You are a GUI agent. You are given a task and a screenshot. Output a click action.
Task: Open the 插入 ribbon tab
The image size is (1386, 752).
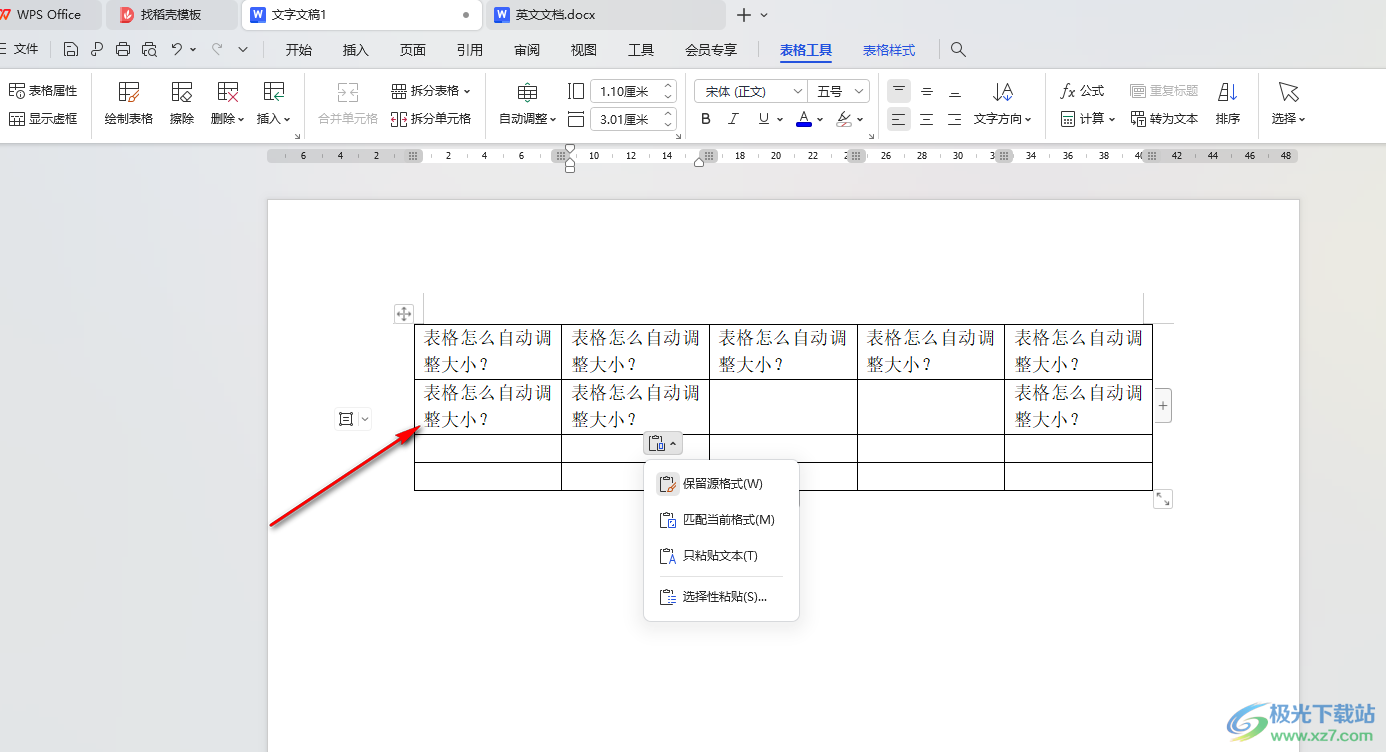click(x=356, y=50)
